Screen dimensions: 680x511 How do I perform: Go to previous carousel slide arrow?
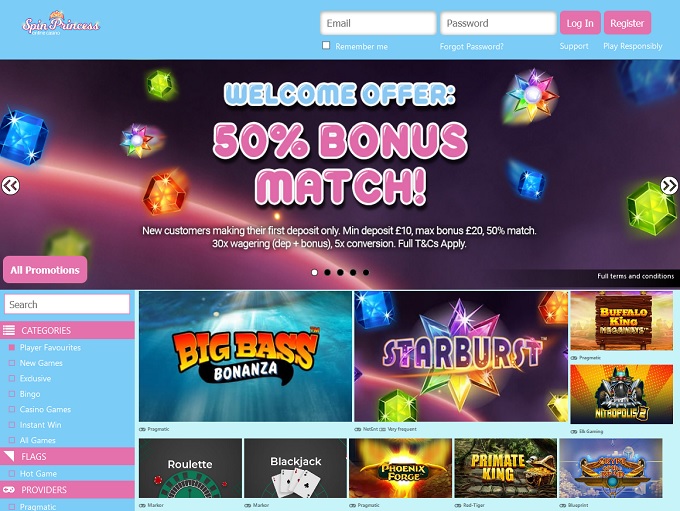point(10,186)
